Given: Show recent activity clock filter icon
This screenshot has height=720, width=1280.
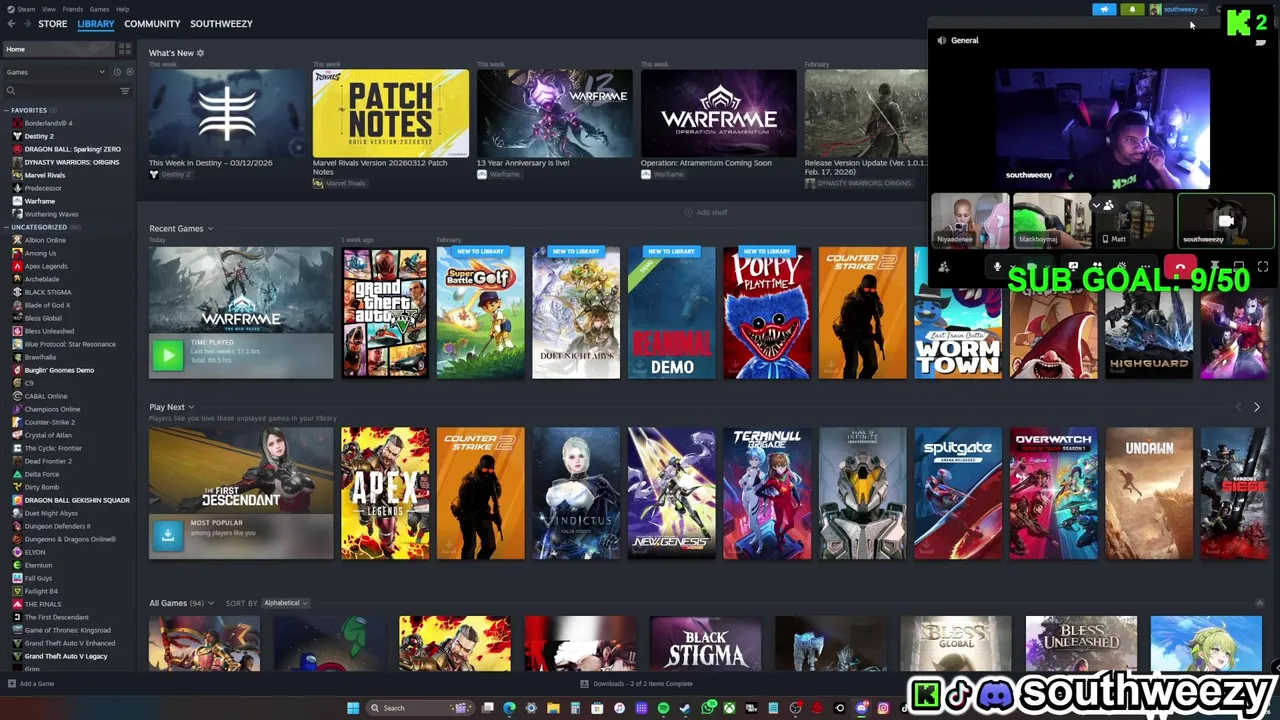Looking at the screenshot, I should [x=116, y=72].
